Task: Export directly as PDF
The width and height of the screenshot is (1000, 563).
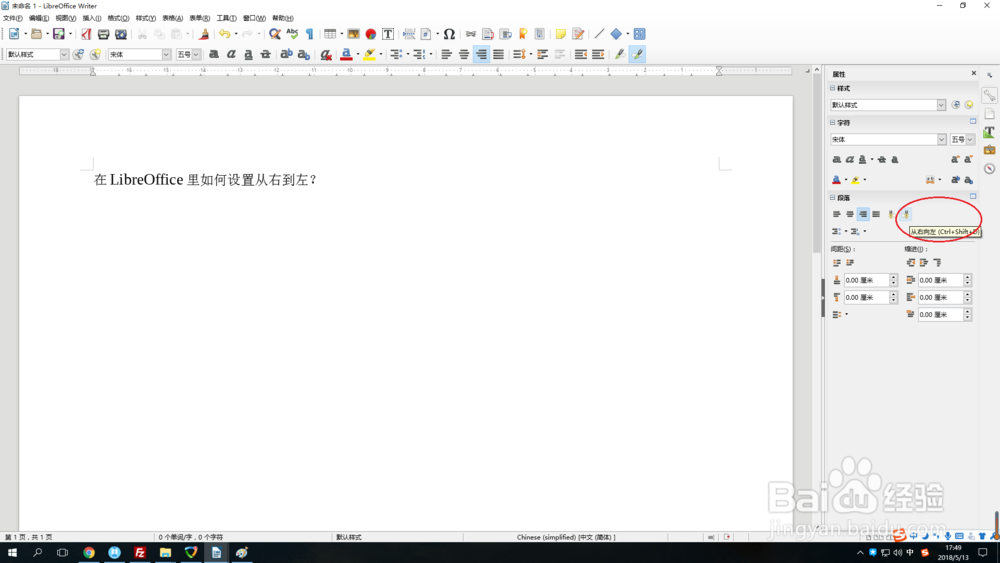Action: pos(86,34)
